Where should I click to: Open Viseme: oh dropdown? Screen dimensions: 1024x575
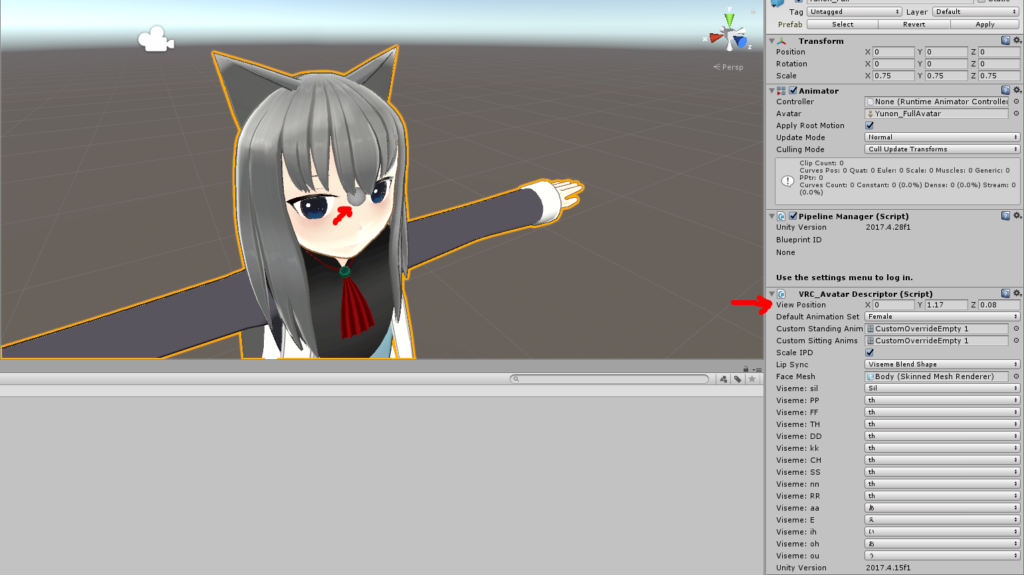click(x=942, y=544)
